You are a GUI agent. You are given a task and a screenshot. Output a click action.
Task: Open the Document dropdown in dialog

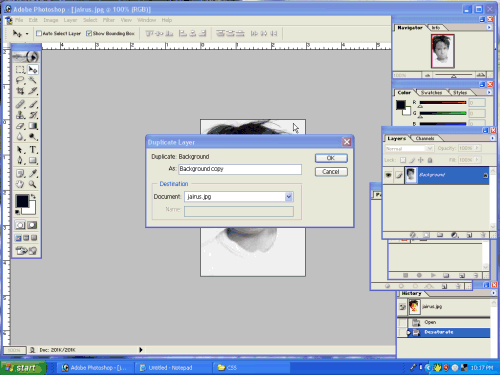tap(289, 197)
